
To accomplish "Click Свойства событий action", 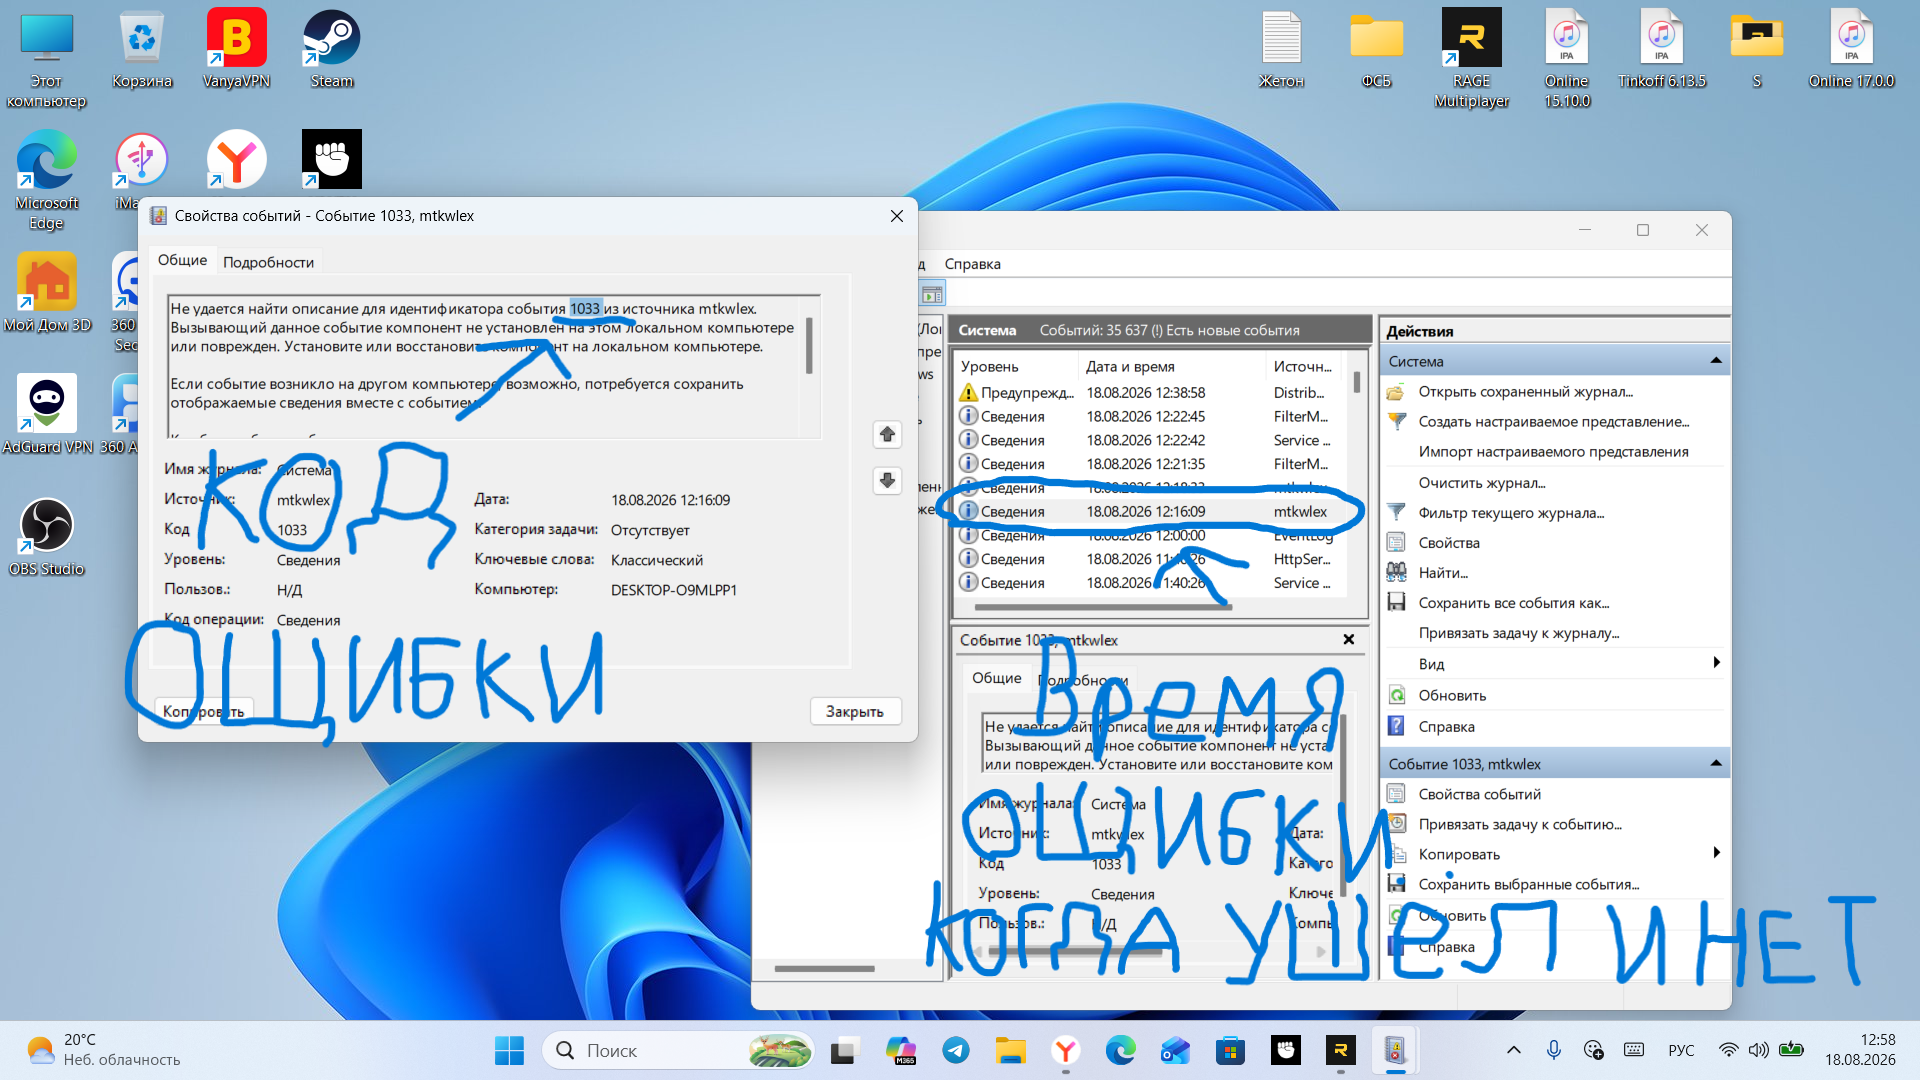I will click(x=1479, y=794).
